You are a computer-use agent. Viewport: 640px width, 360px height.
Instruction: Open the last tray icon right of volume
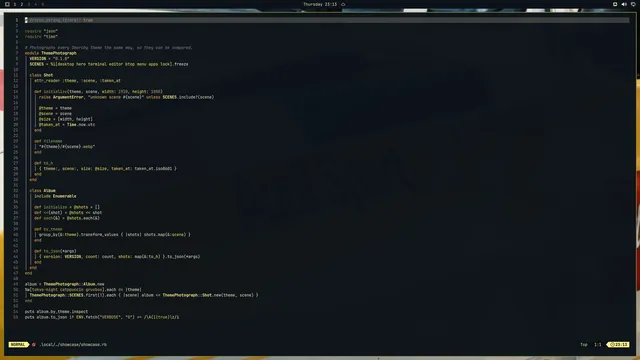pos(633,4)
